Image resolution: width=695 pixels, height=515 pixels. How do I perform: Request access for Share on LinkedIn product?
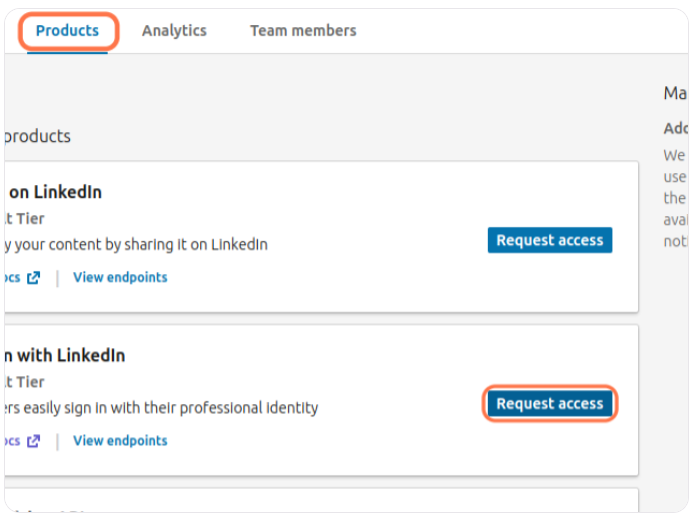pyautogui.click(x=549, y=240)
